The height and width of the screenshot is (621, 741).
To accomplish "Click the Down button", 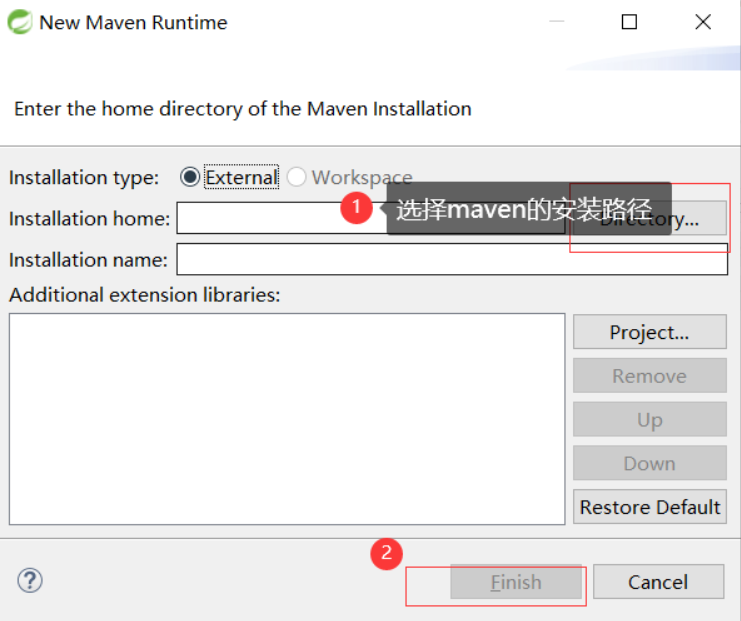I will pos(650,463).
